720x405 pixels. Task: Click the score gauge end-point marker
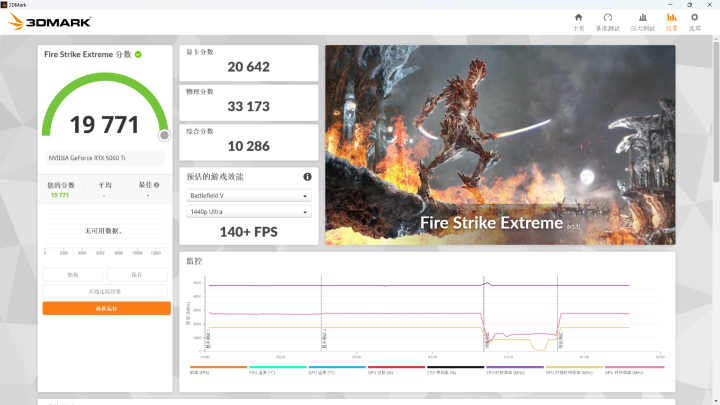[164, 135]
